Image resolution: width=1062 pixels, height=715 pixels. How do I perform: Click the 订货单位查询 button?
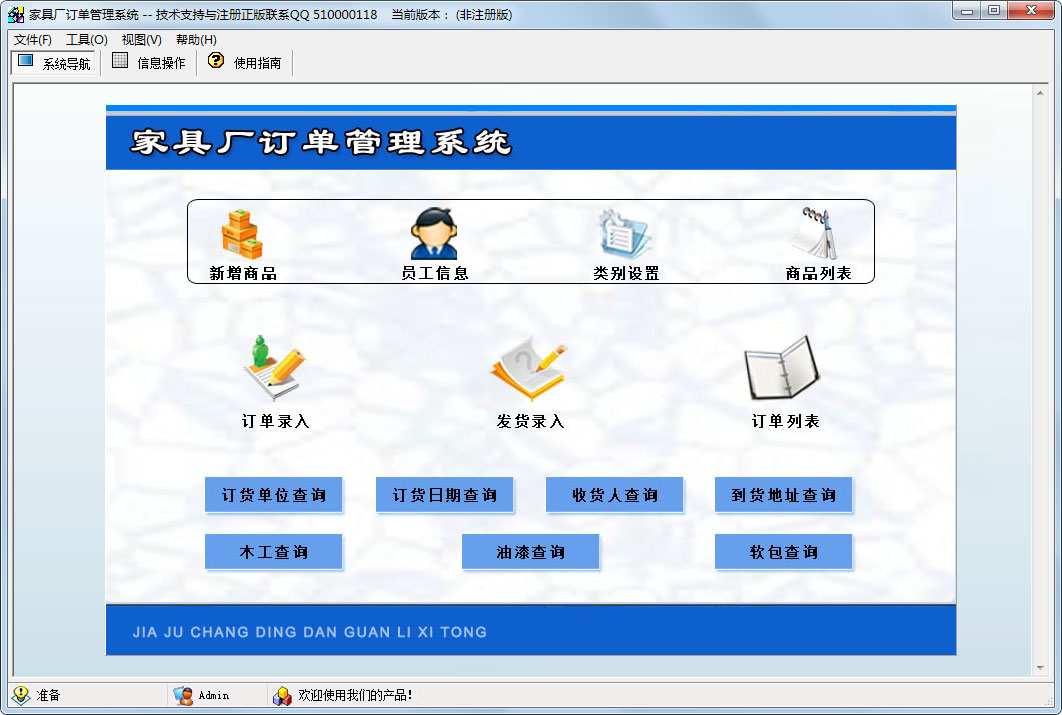(x=274, y=495)
